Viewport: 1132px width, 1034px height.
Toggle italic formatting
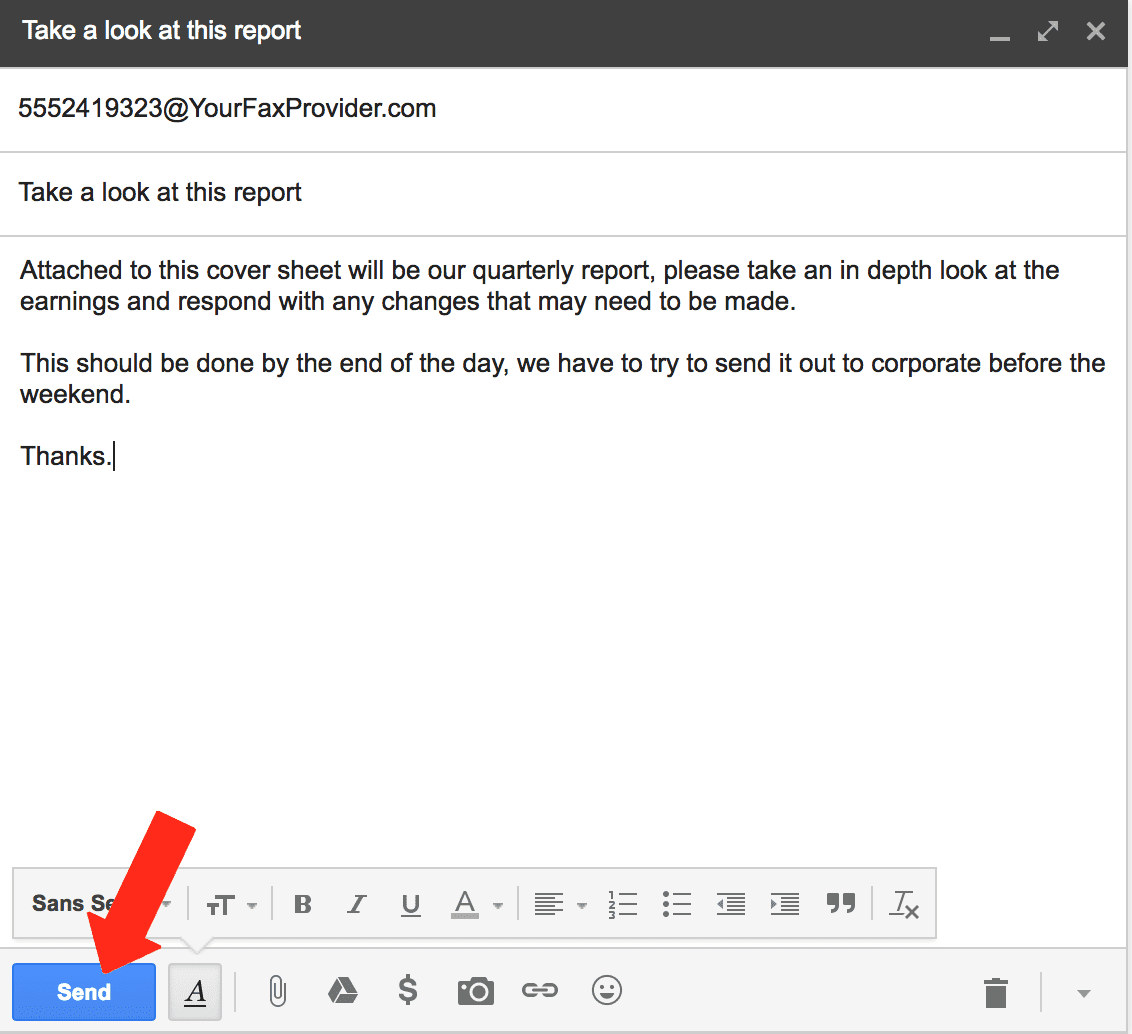click(x=356, y=903)
